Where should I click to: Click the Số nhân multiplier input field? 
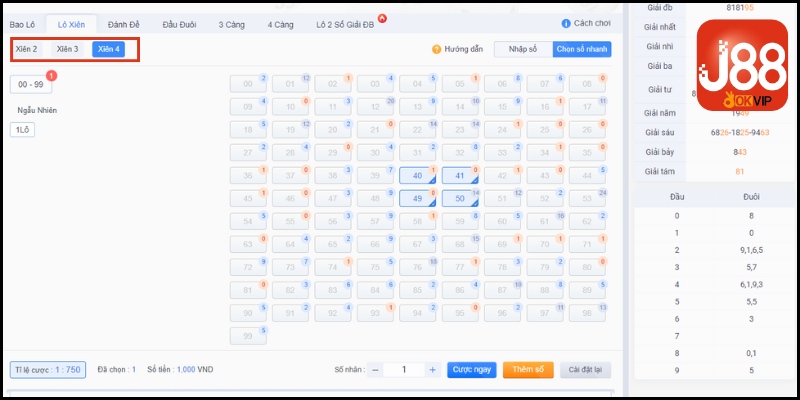pos(404,369)
